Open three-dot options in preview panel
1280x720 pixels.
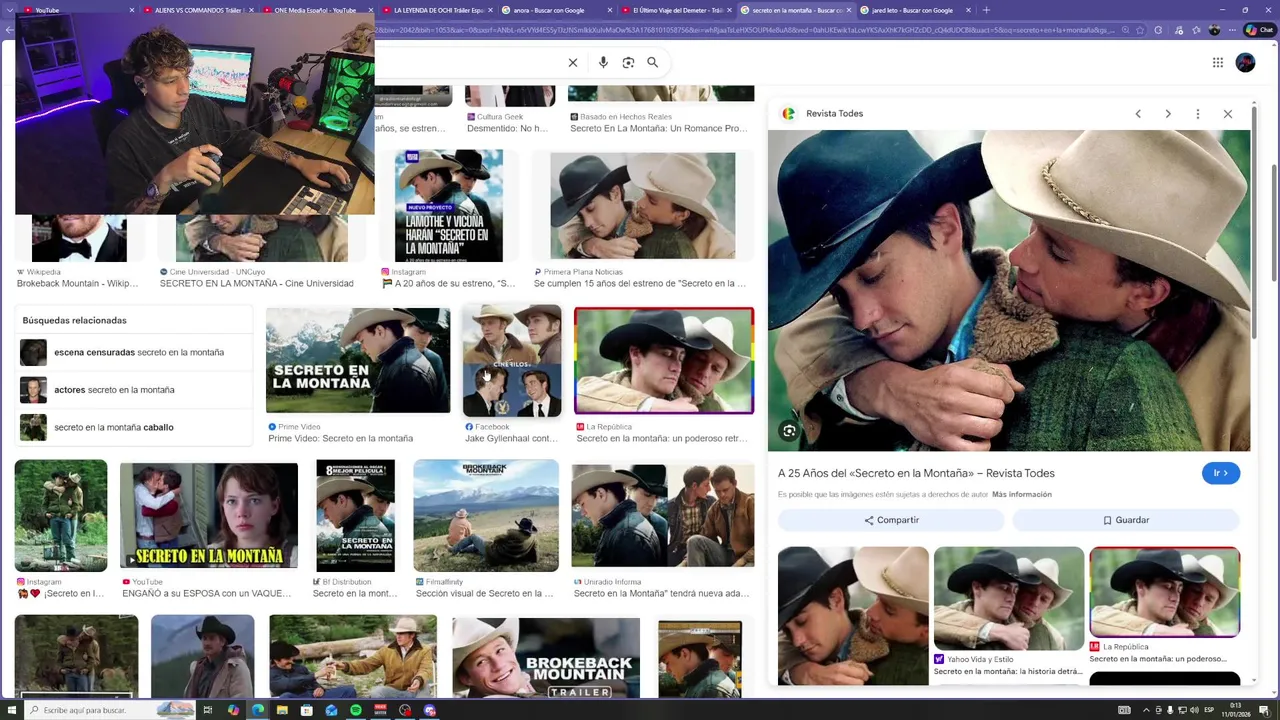(1198, 114)
